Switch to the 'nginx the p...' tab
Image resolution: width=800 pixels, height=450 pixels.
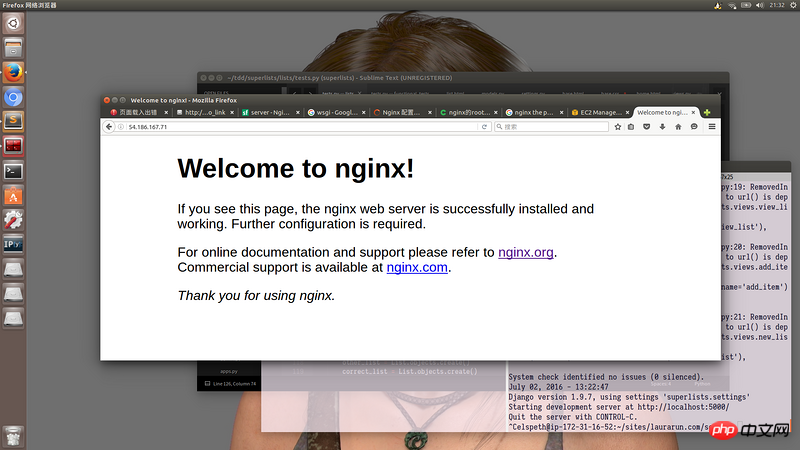(533, 112)
